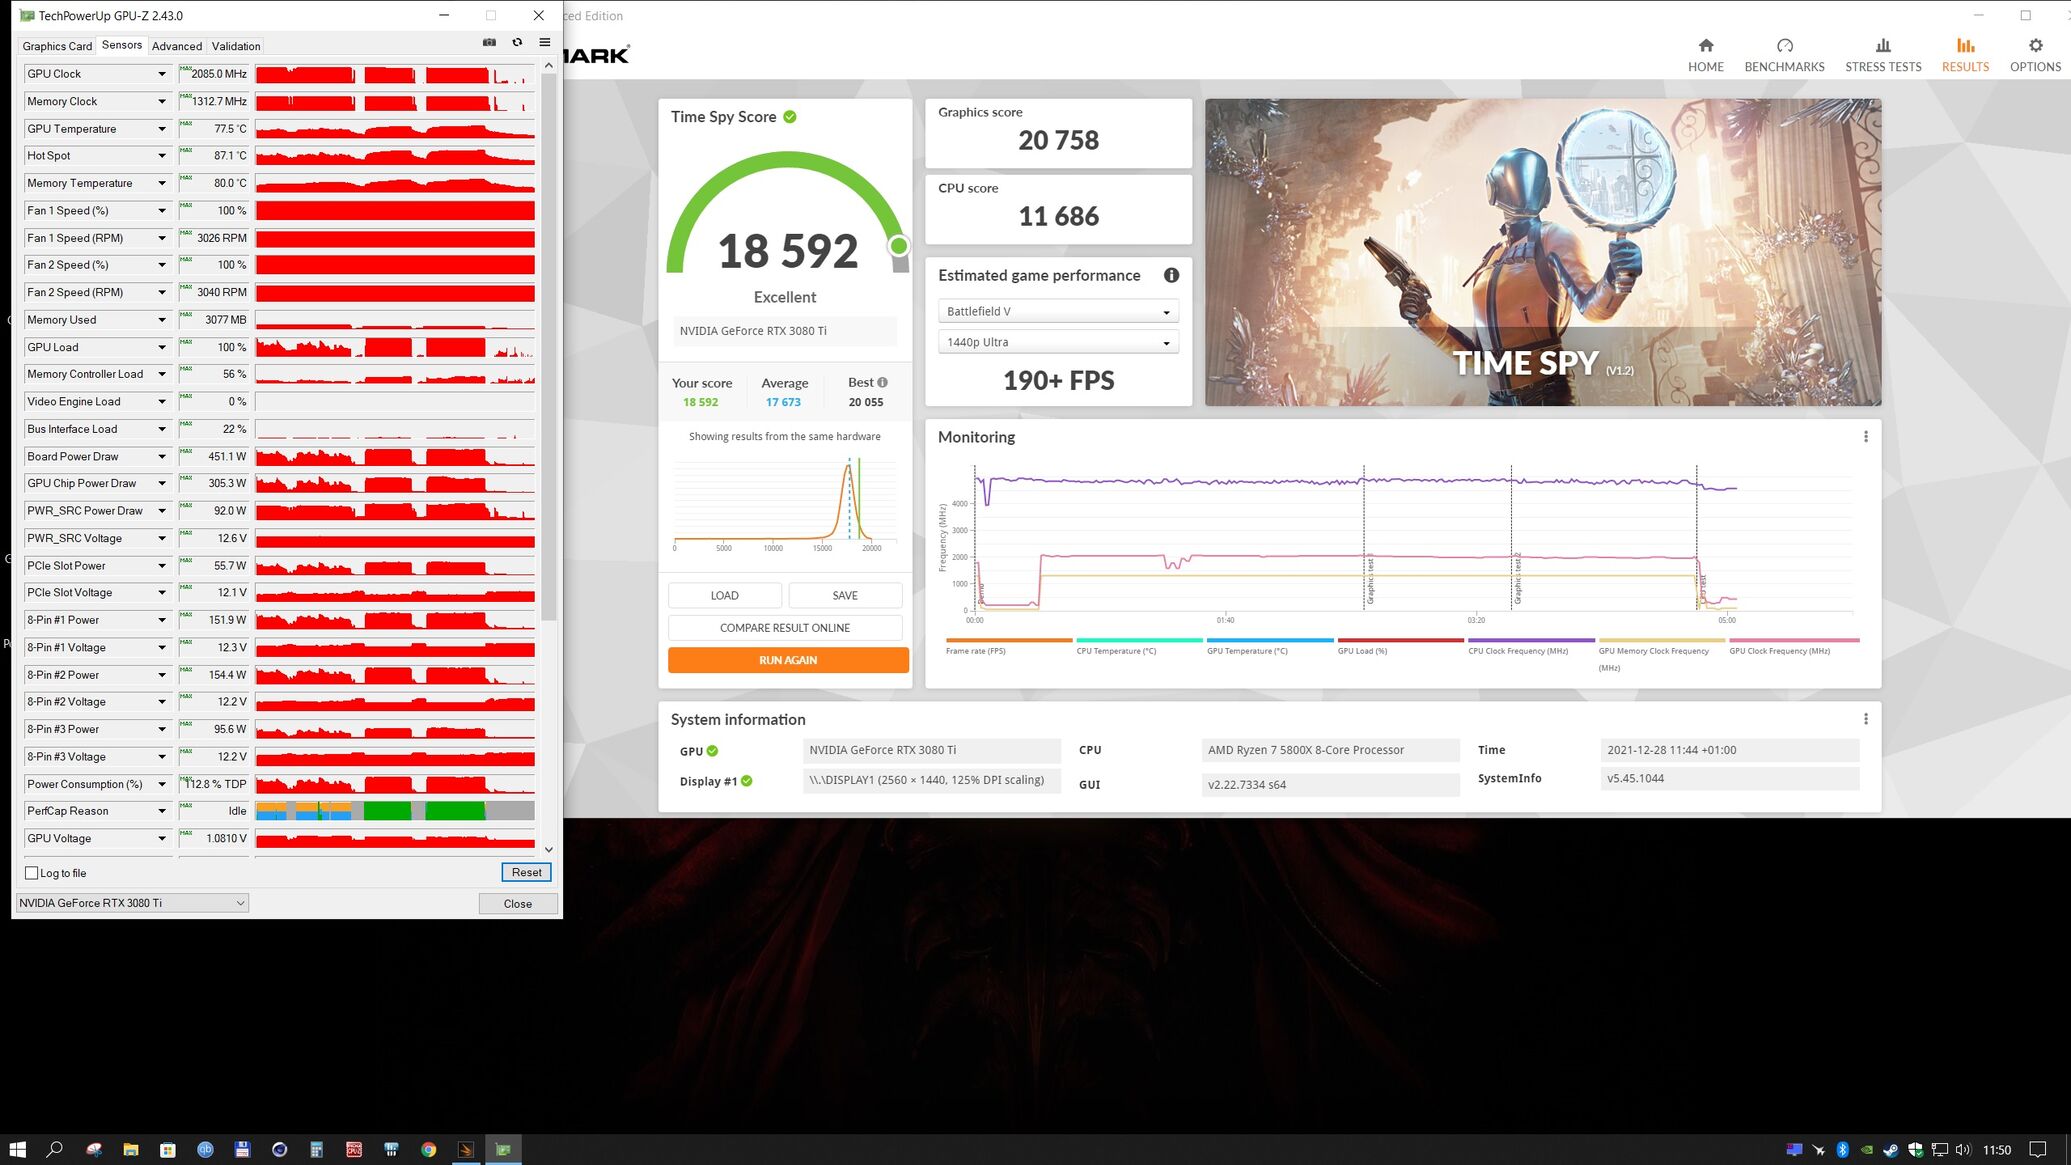The width and height of the screenshot is (2071, 1165).
Task: Open qBittorrent from the taskbar
Action: coord(205,1149)
